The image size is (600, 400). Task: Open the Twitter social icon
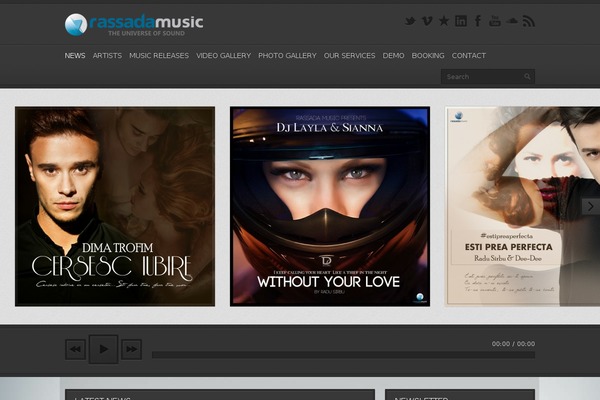coord(410,21)
